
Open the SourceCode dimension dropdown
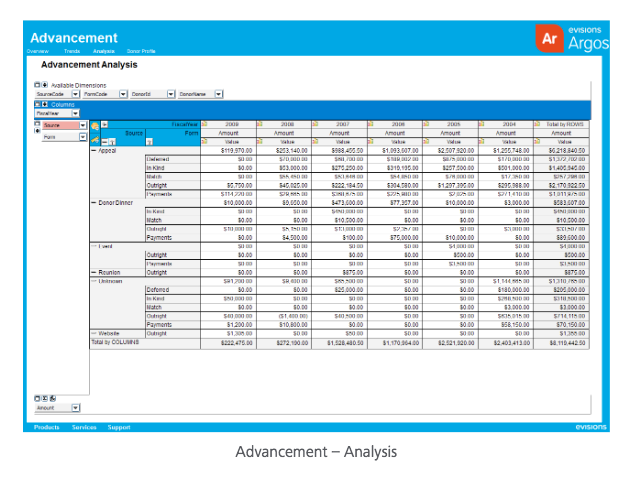pyautogui.click(x=75, y=94)
